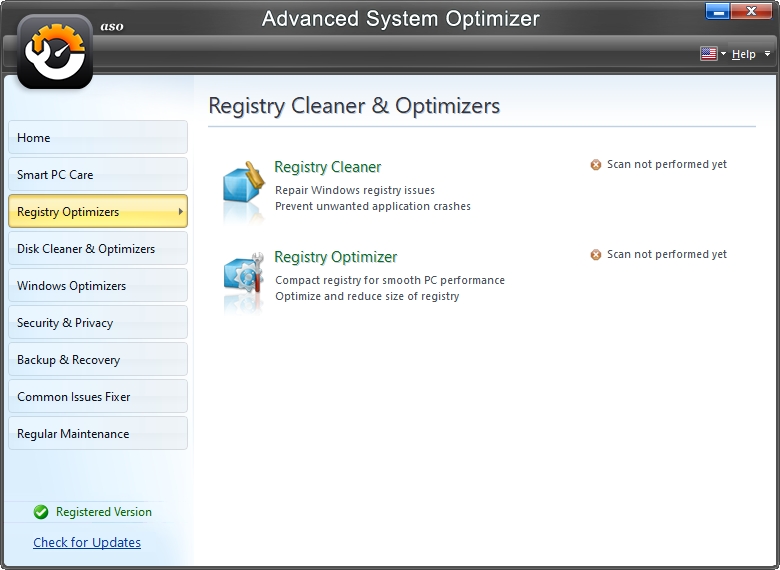Open the Registry Cleaner cube icon

point(244,183)
